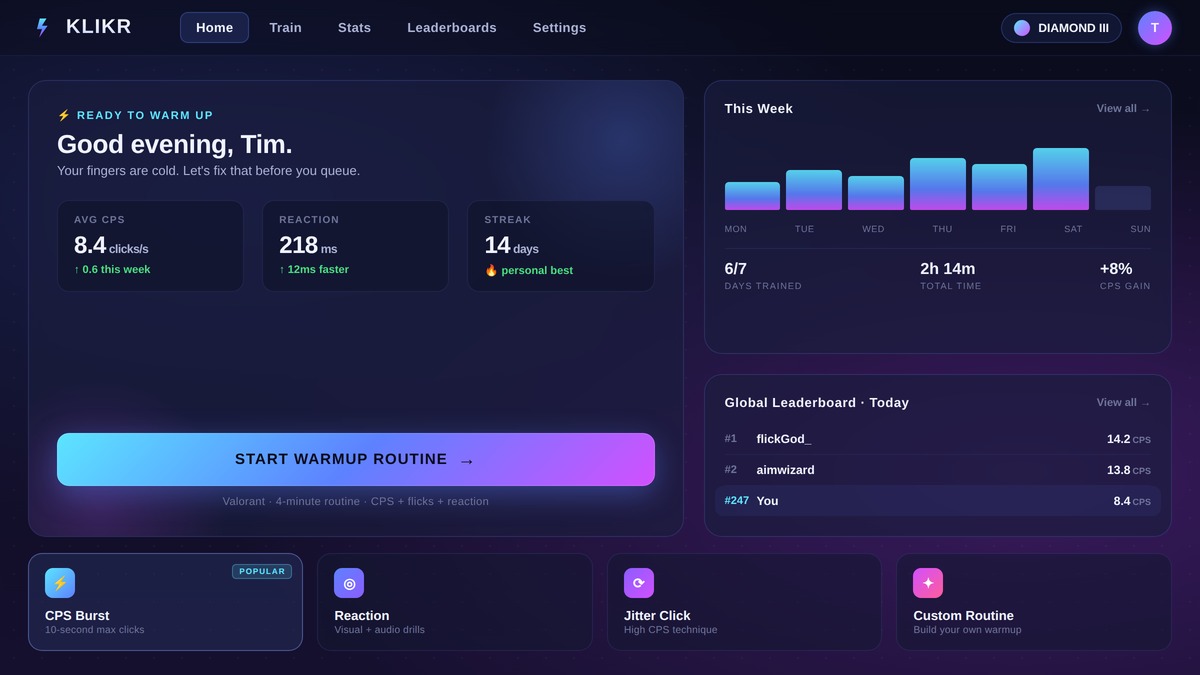Open the Stats tab
Image resolution: width=1200 pixels, height=675 pixels.
pos(354,28)
